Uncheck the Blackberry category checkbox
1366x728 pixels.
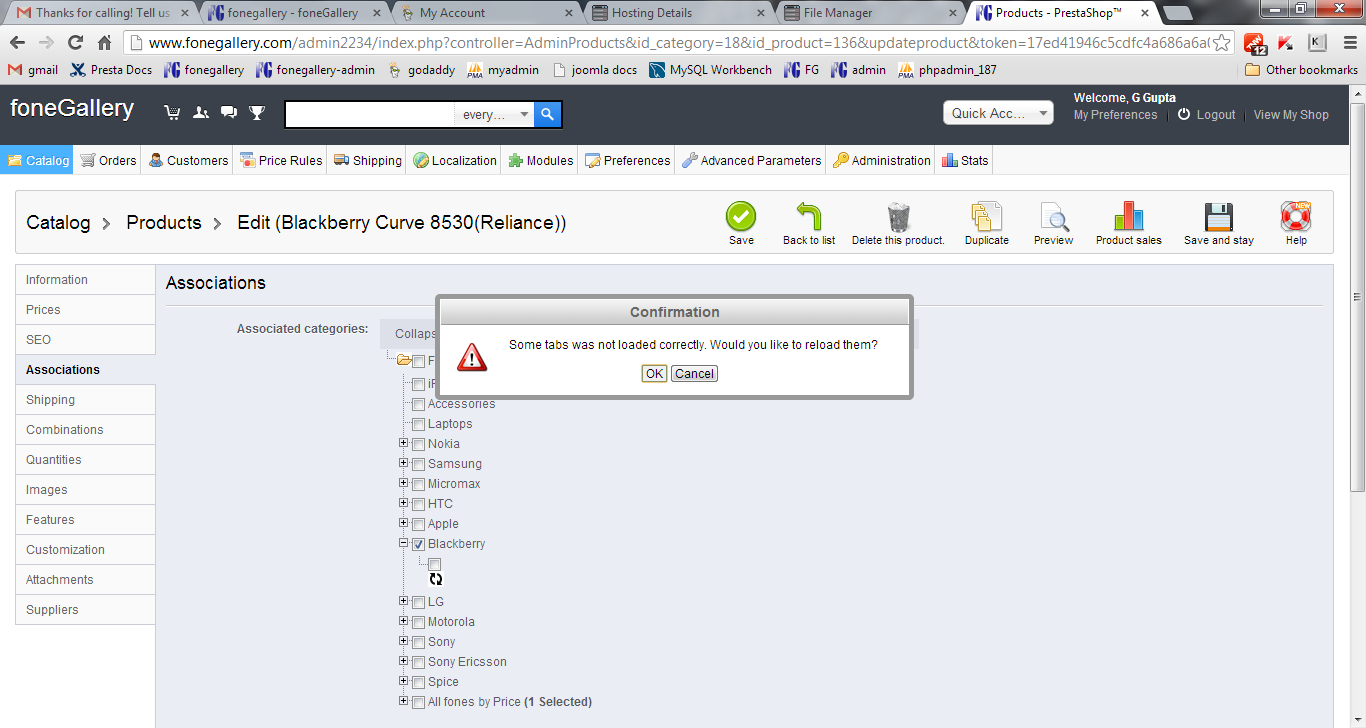pyautogui.click(x=418, y=544)
